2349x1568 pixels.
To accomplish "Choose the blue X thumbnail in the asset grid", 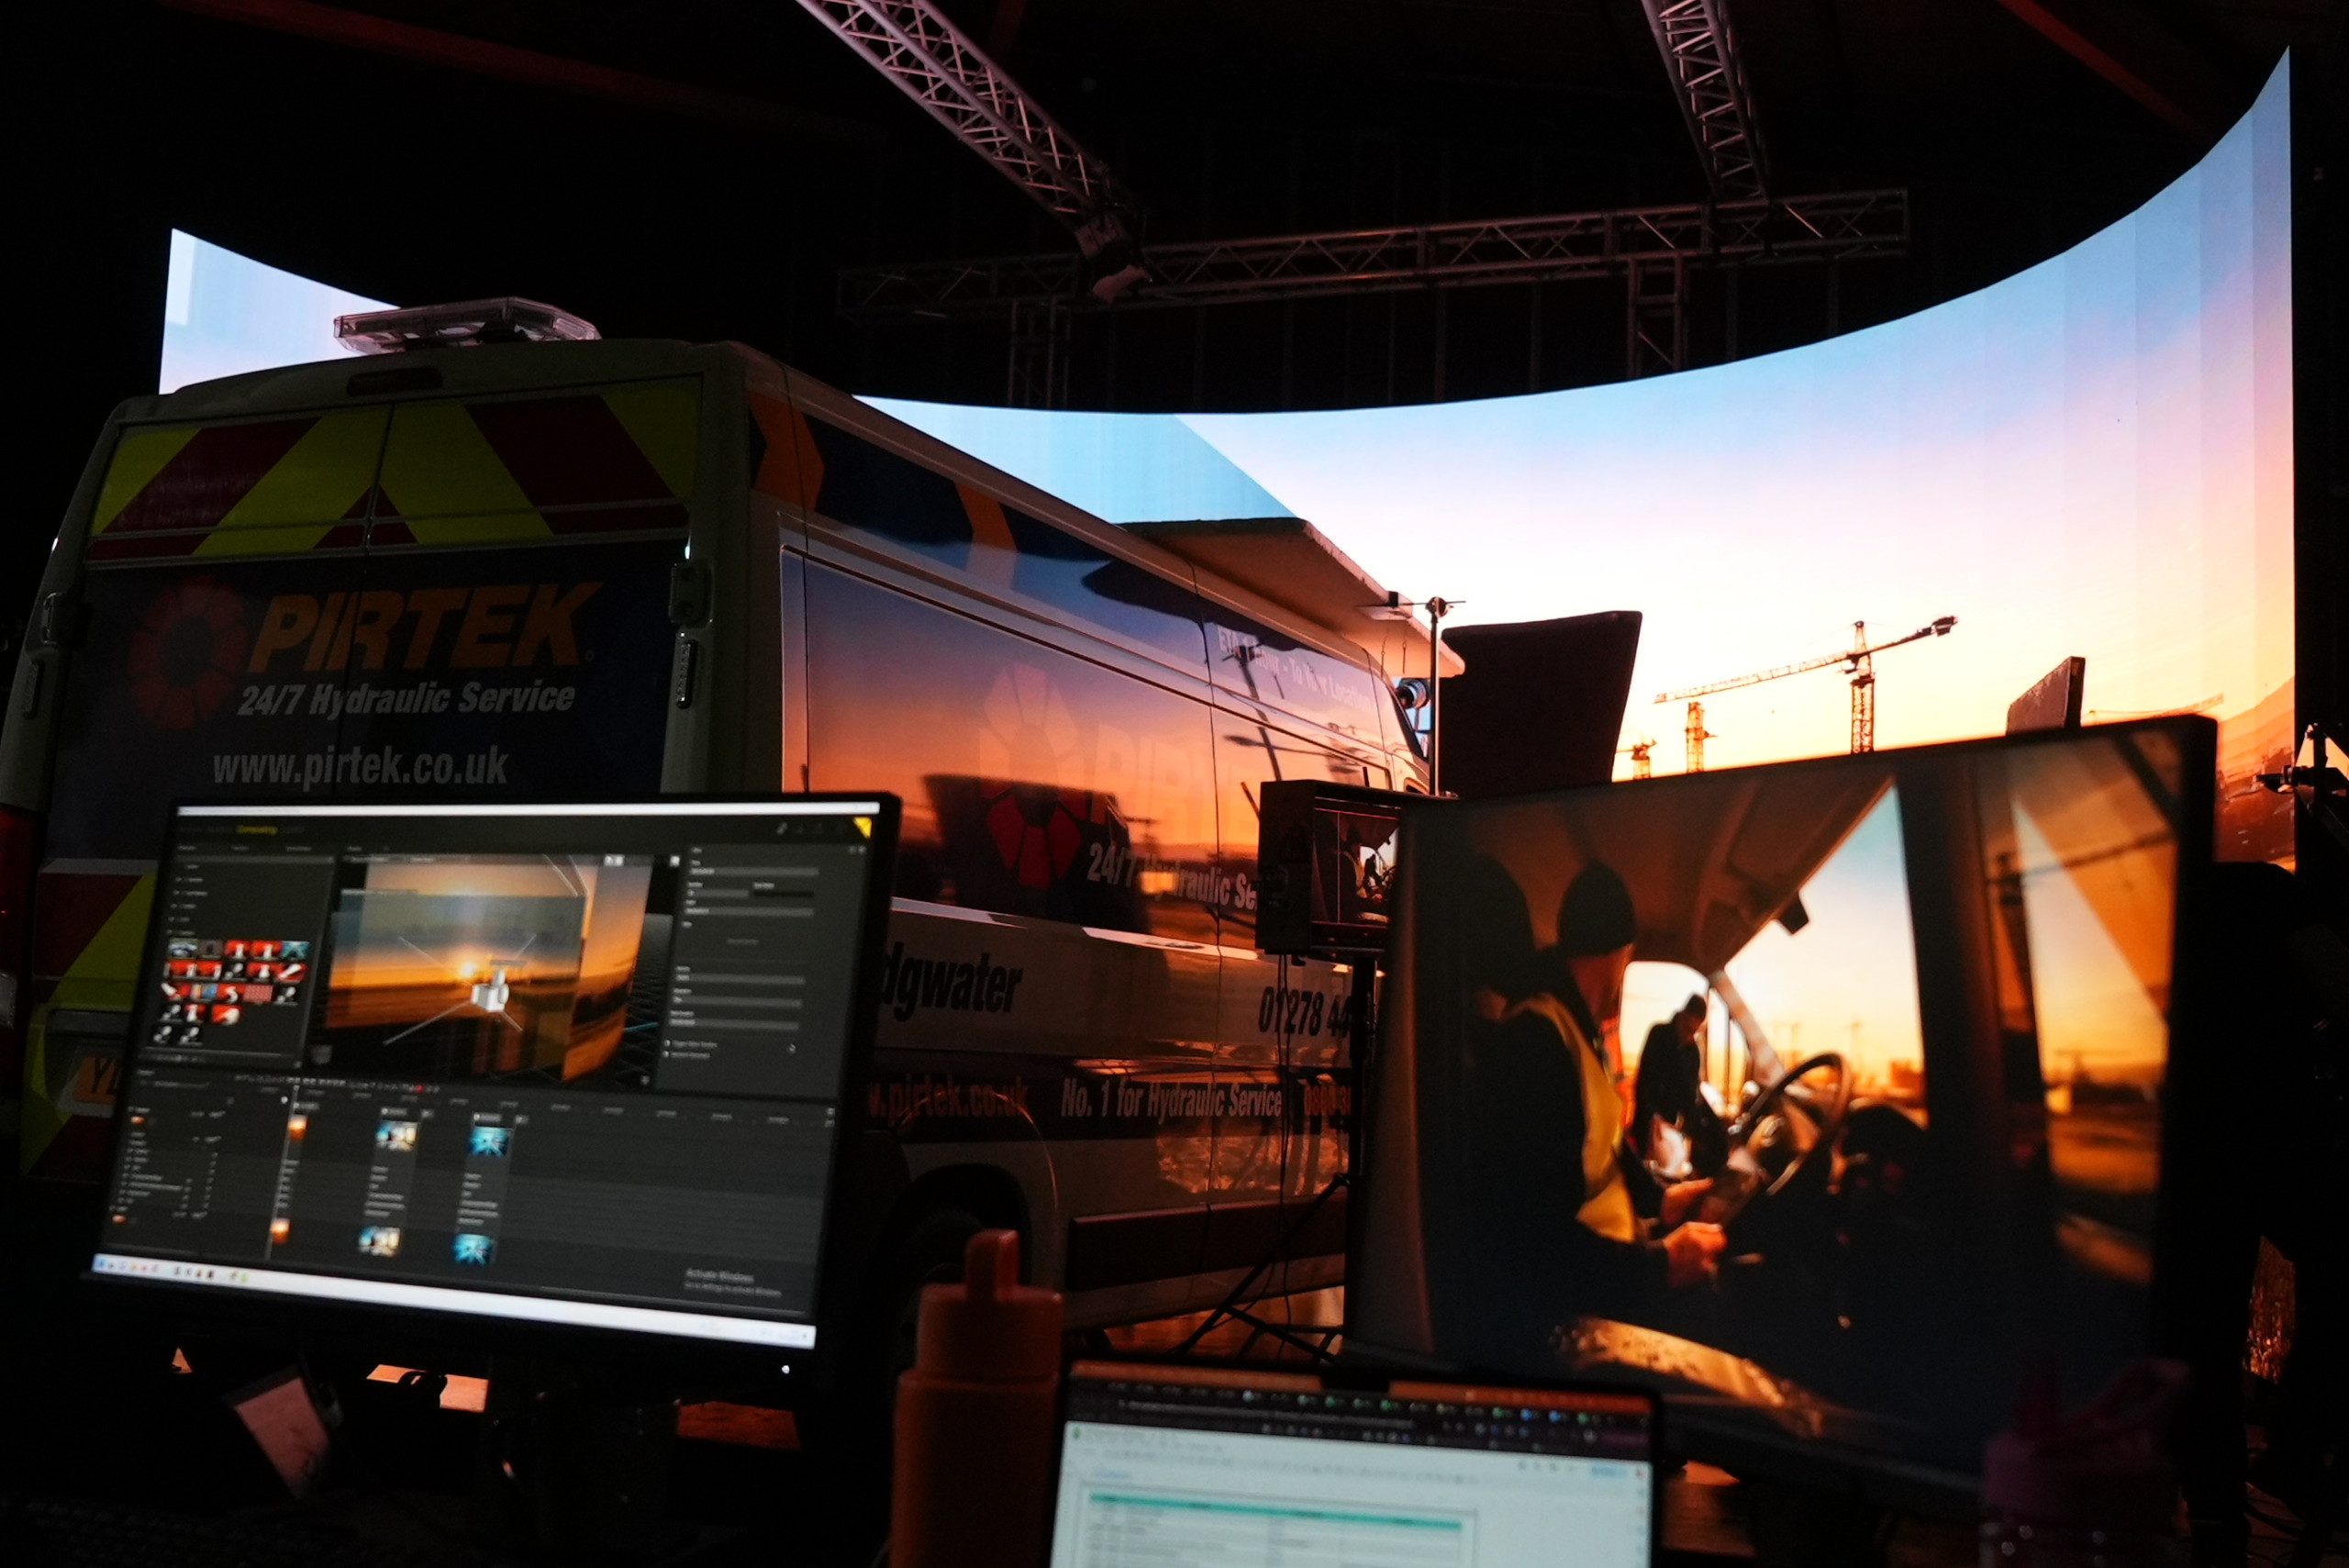I will [x=296, y=950].
